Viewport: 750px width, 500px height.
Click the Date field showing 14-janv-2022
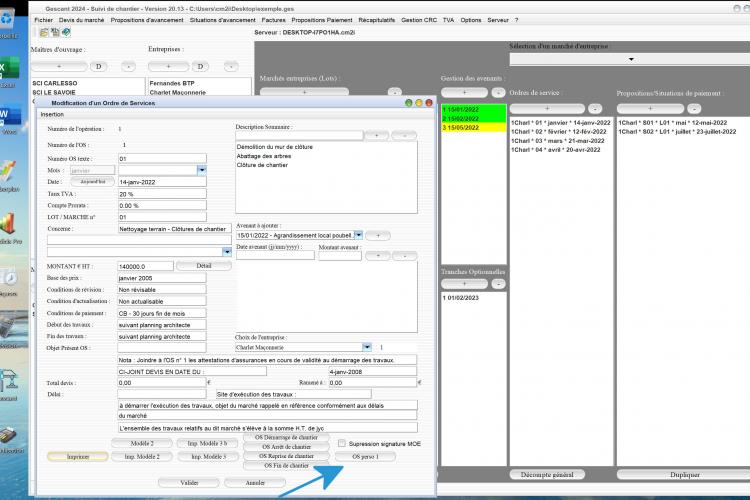point(162,182)
